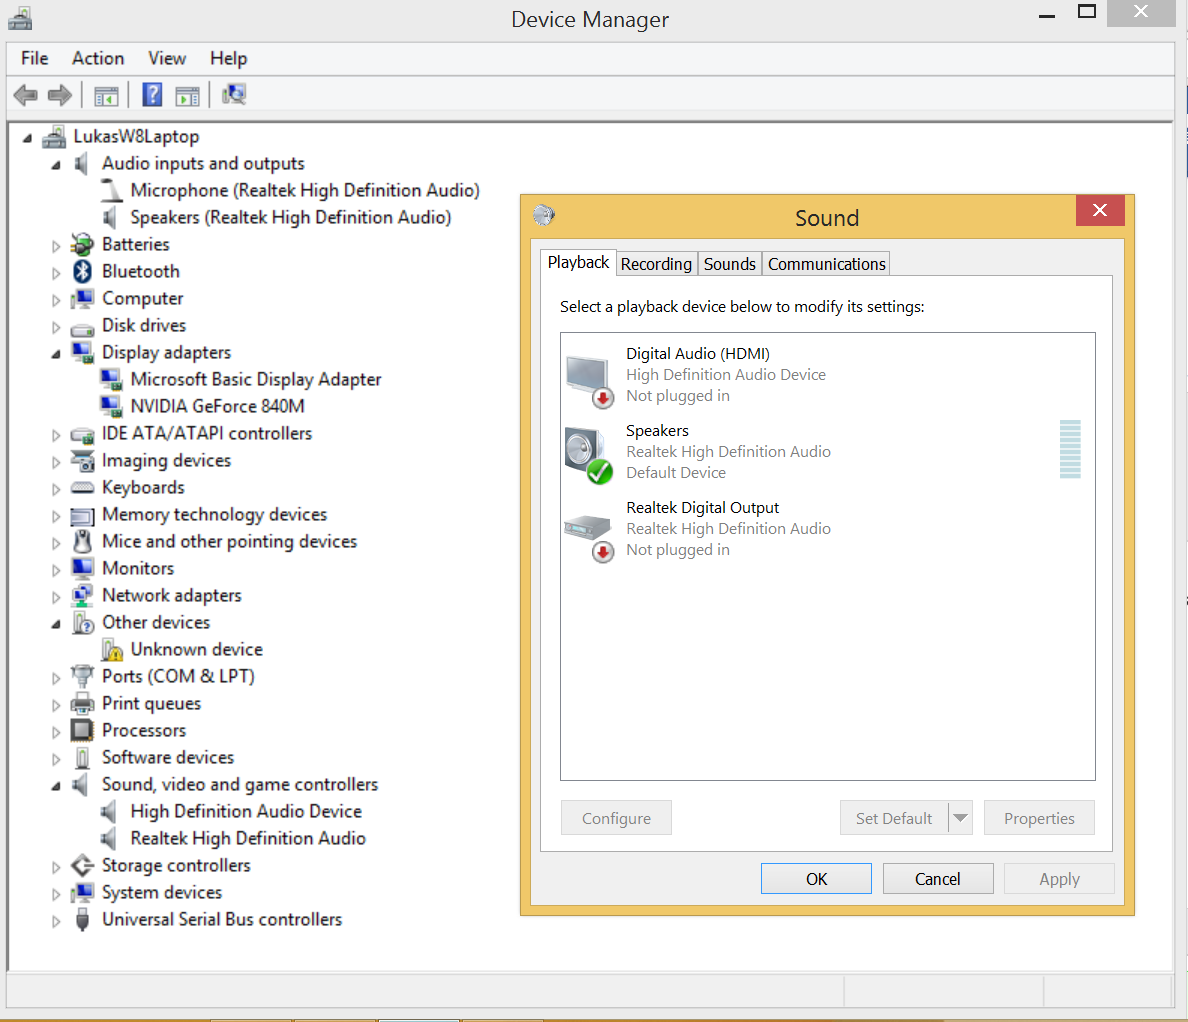Image resolution: width=1188 pixels, height=1022 pixels.
Task: Click the Apply button
Action: pyautogui.click(x=1059, y=879)
